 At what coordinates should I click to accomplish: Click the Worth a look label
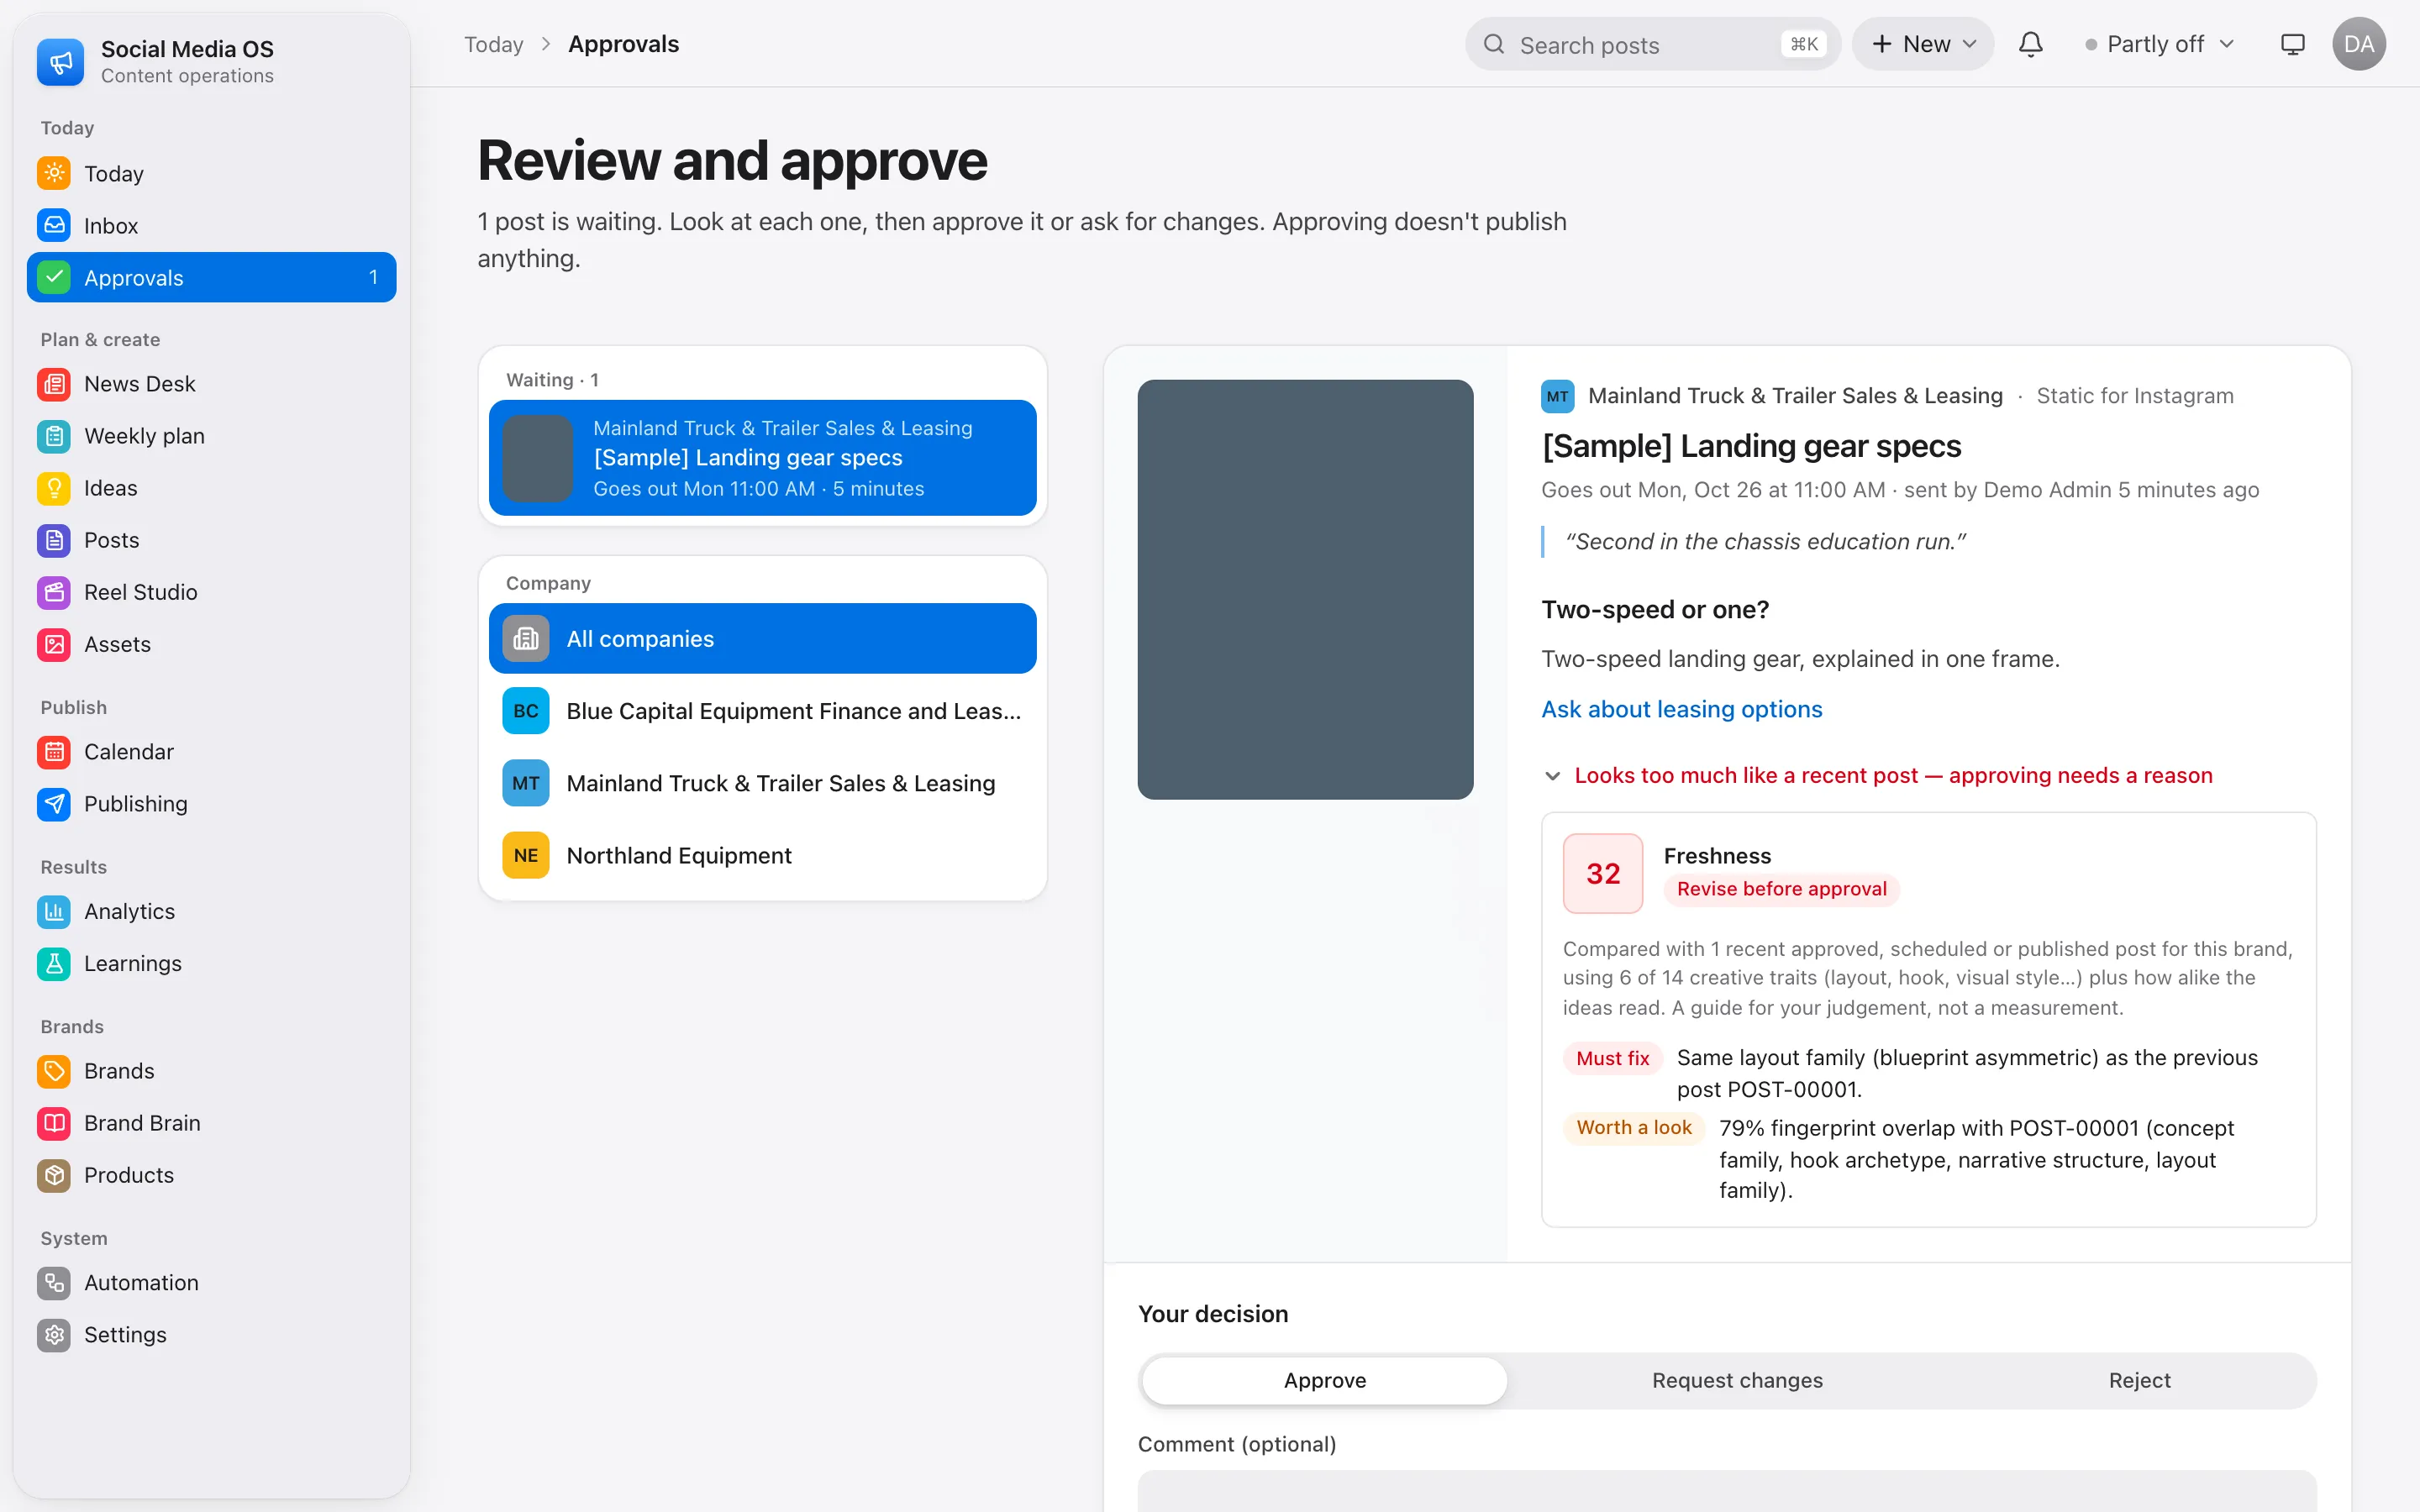point(1633,1128)
